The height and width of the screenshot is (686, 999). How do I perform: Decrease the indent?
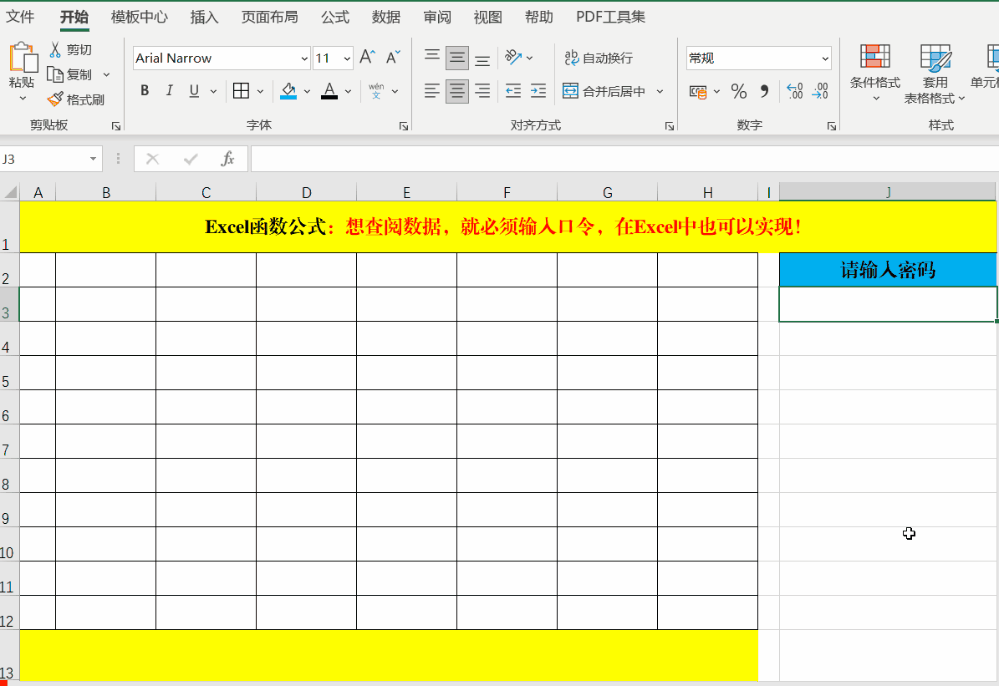click(513, 91)
